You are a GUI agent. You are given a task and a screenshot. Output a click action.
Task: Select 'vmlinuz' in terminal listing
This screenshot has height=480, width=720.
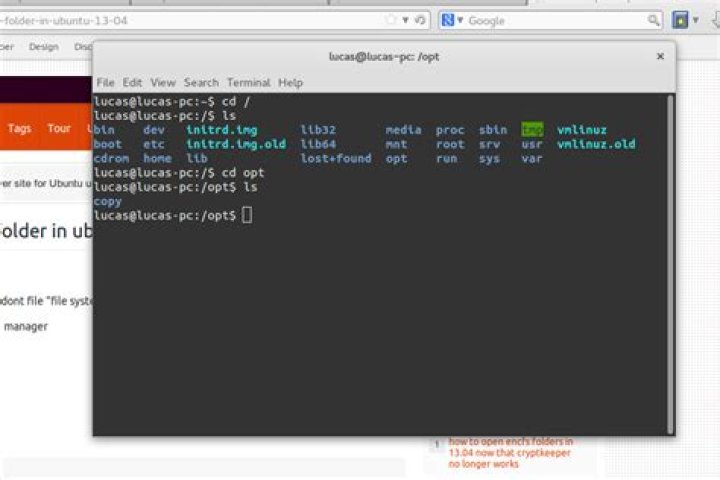tap(582, 130)
